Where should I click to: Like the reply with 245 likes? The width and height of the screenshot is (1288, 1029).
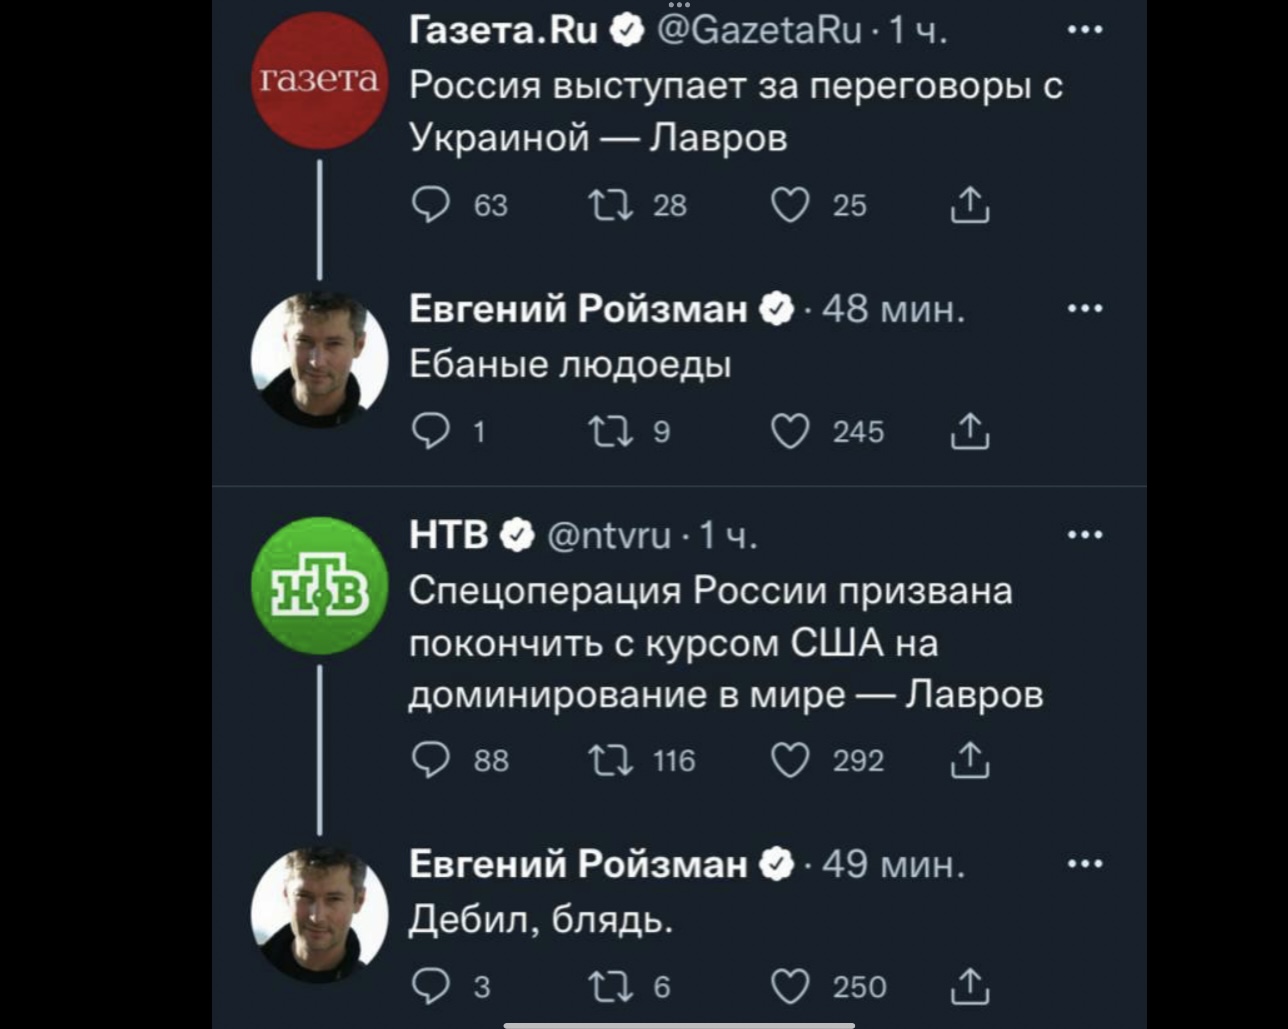[790, 432]
